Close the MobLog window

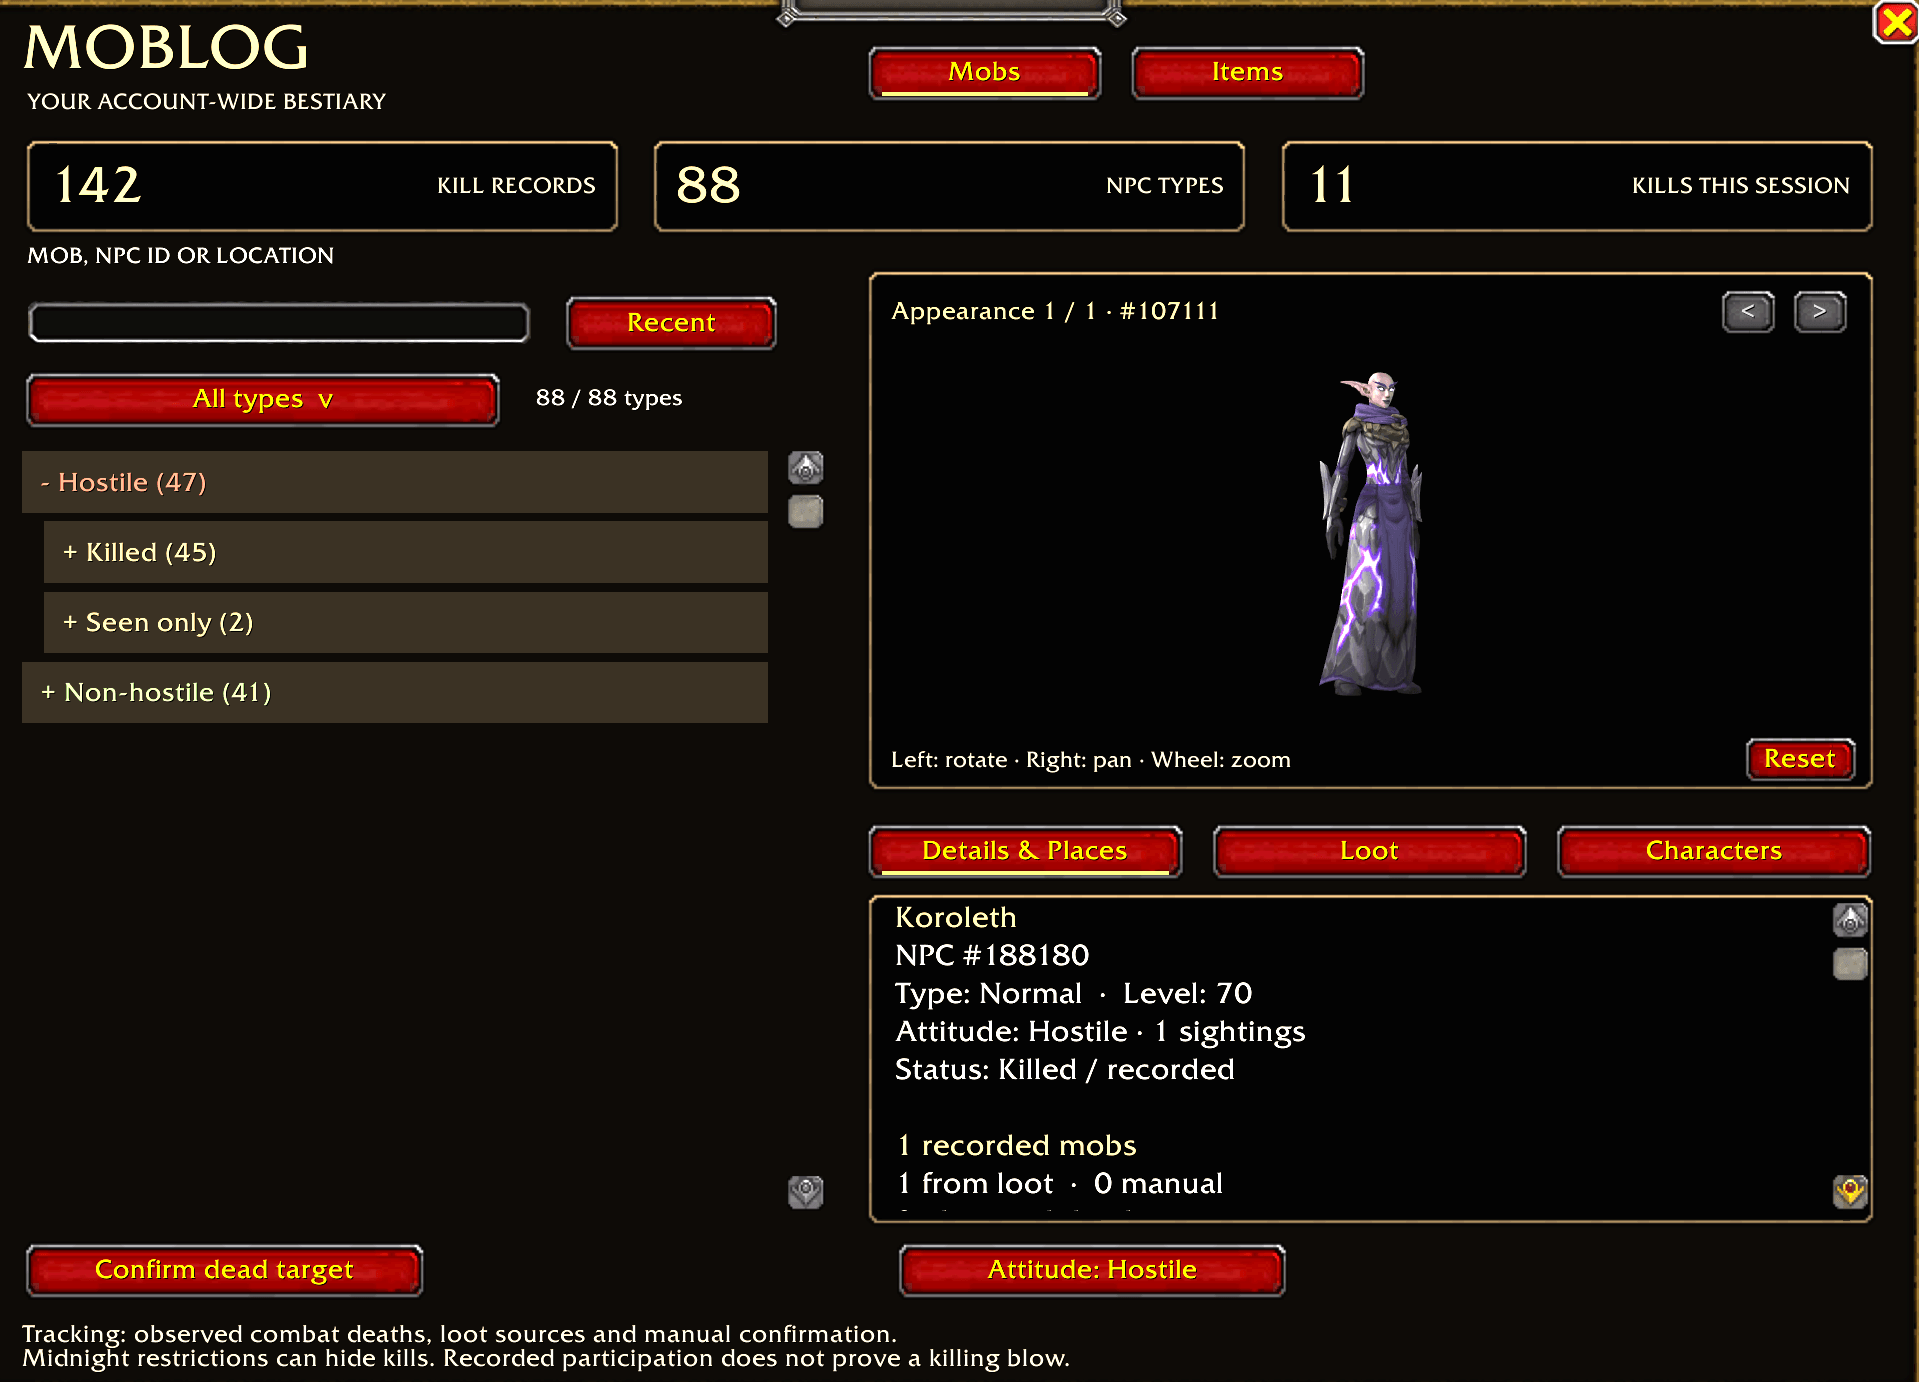1895,22
